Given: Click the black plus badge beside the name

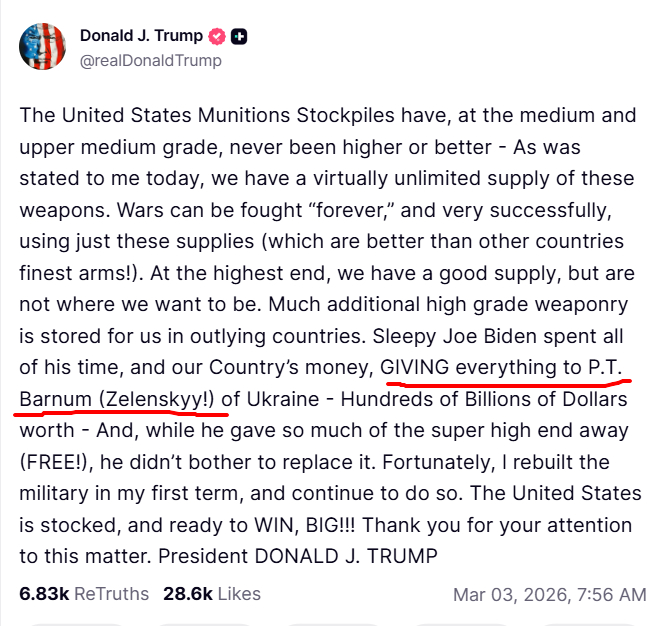Looking at the screenshot, I should pos(239,37).
